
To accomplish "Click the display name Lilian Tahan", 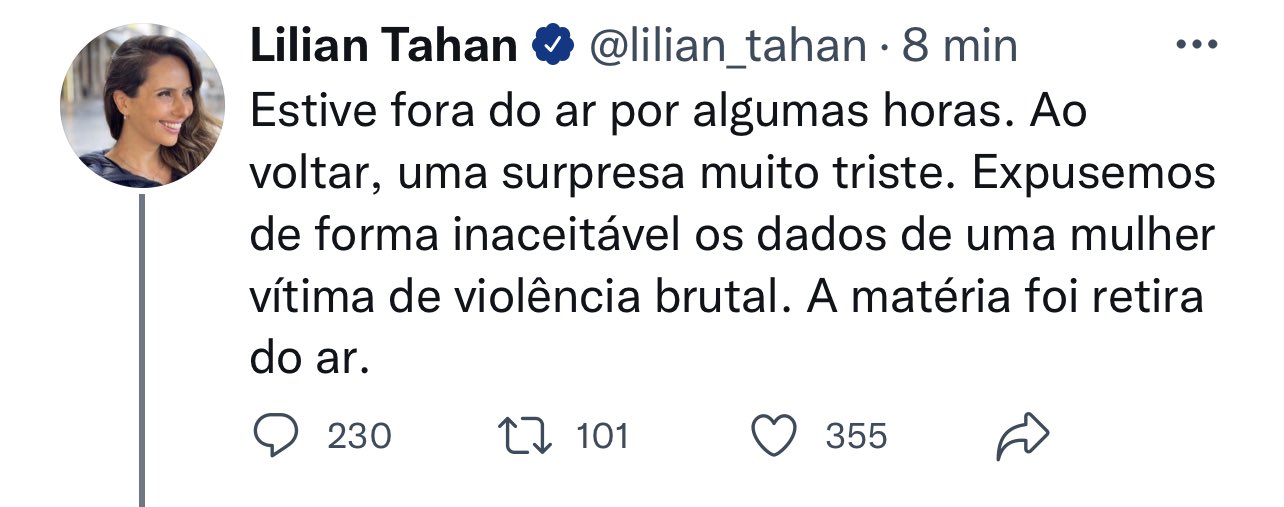I will pyautogui.click(x=384, y=45).
